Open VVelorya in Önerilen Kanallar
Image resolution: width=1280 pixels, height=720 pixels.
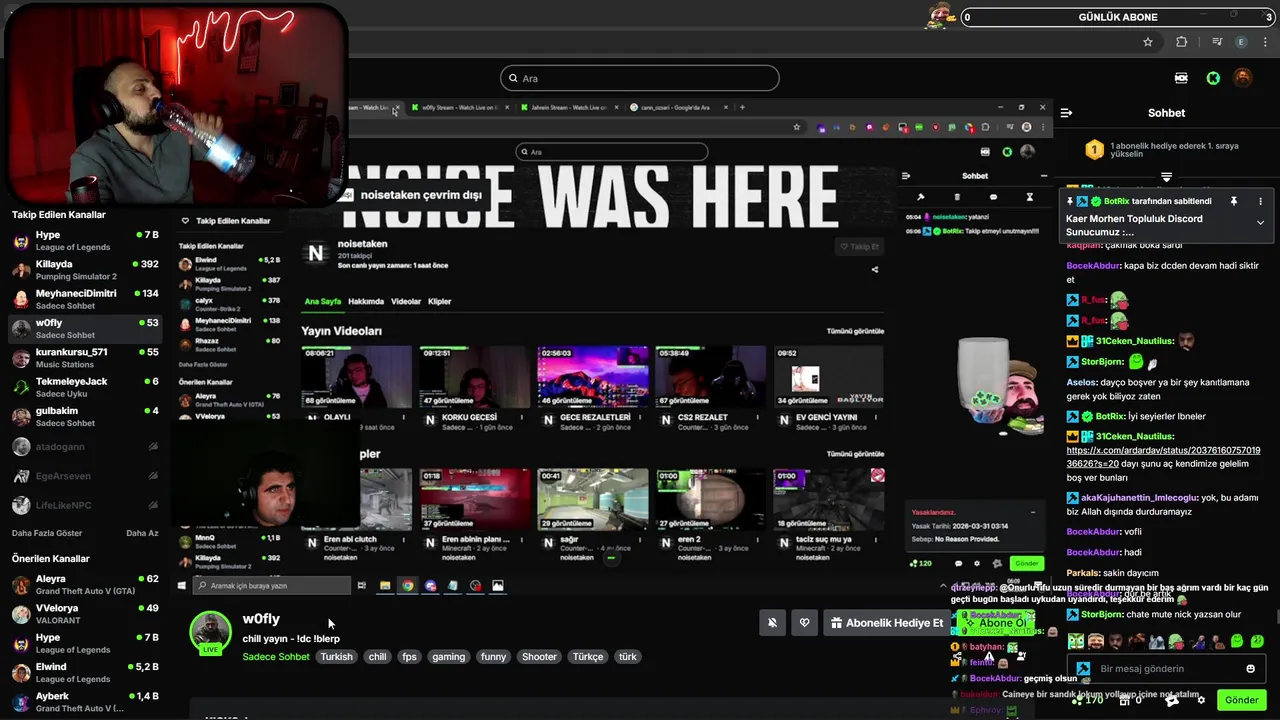click(x=85, y=614)
